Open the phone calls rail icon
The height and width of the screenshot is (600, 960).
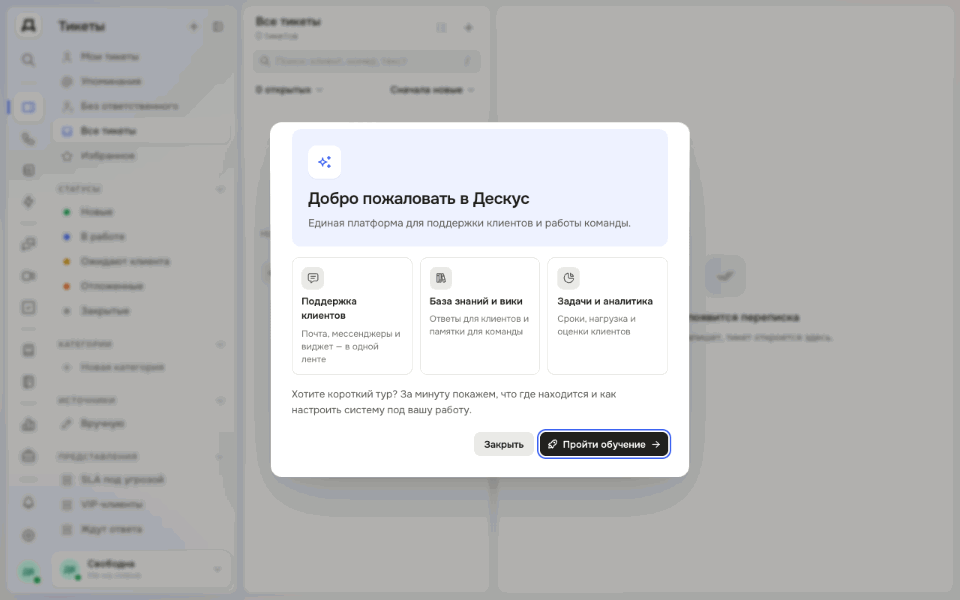tap(28, 139)
